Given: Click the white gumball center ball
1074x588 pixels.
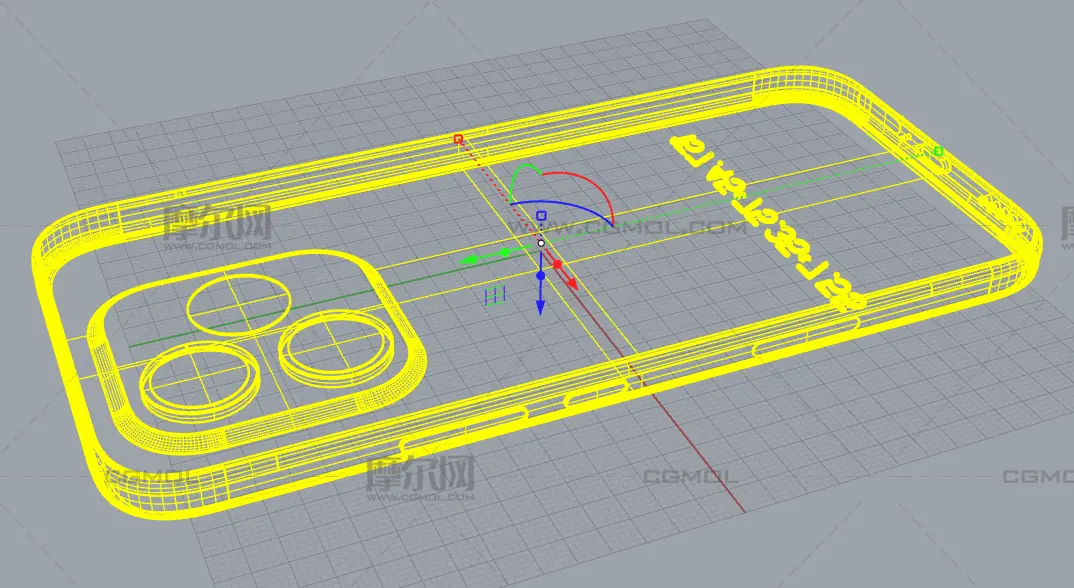Looking at the screenshot, I should tap(541, 242).
